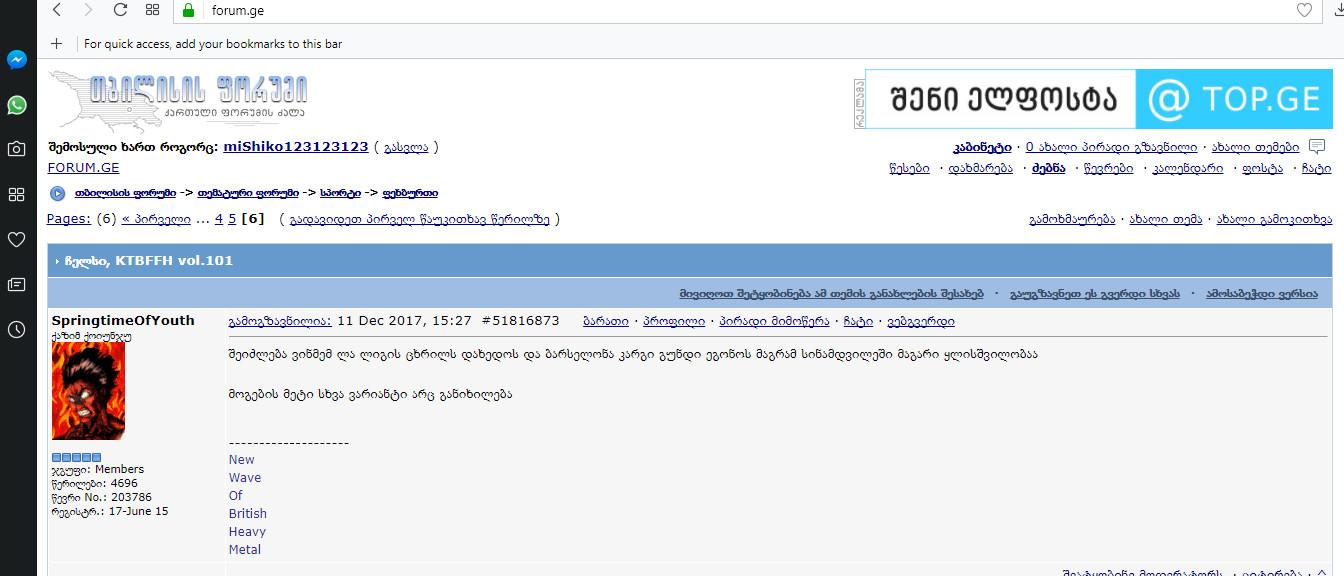Screen dimensions: 1344x576
Task: Click post number #51816873
Action: tap(520, 321)
